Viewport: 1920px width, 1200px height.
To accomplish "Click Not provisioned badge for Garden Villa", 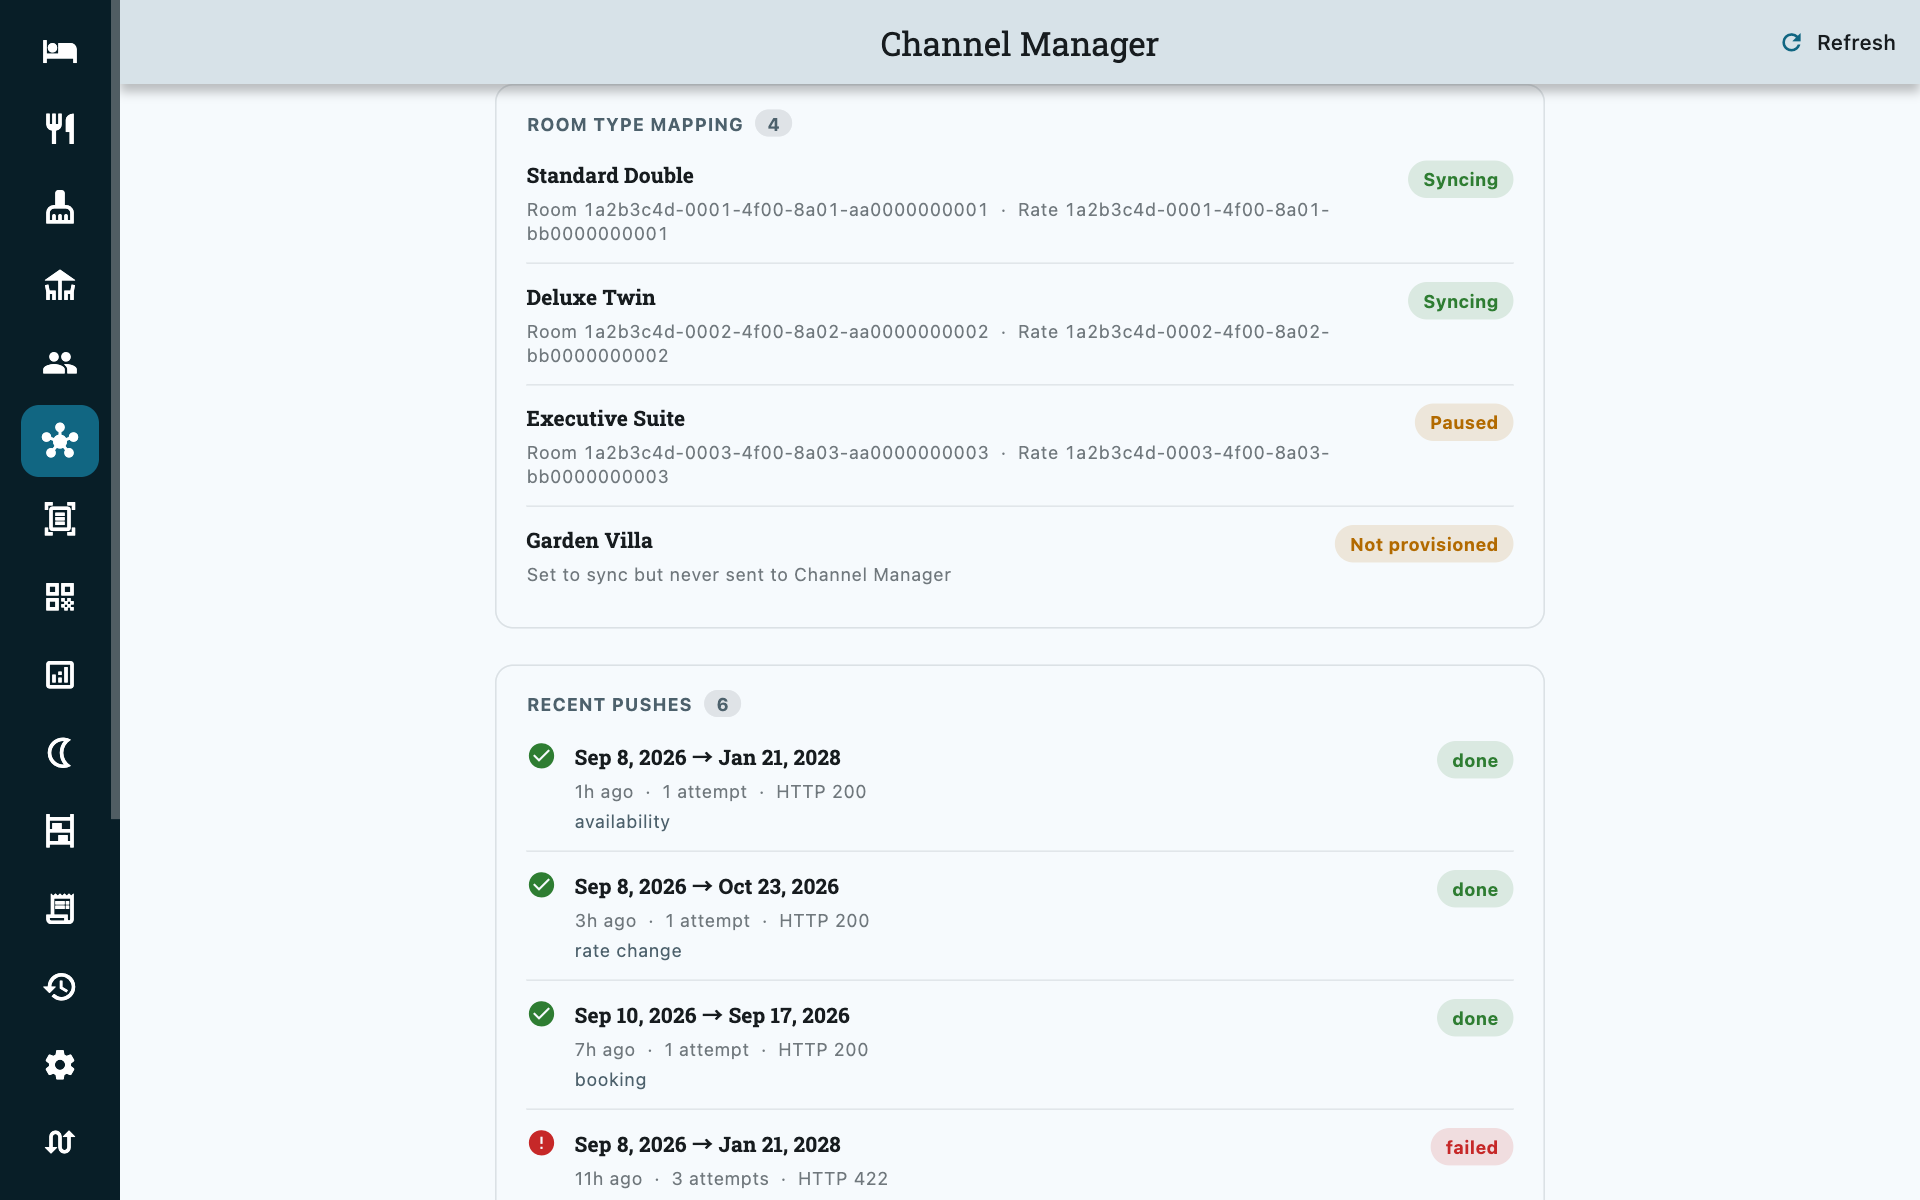I will (1423, 545).
